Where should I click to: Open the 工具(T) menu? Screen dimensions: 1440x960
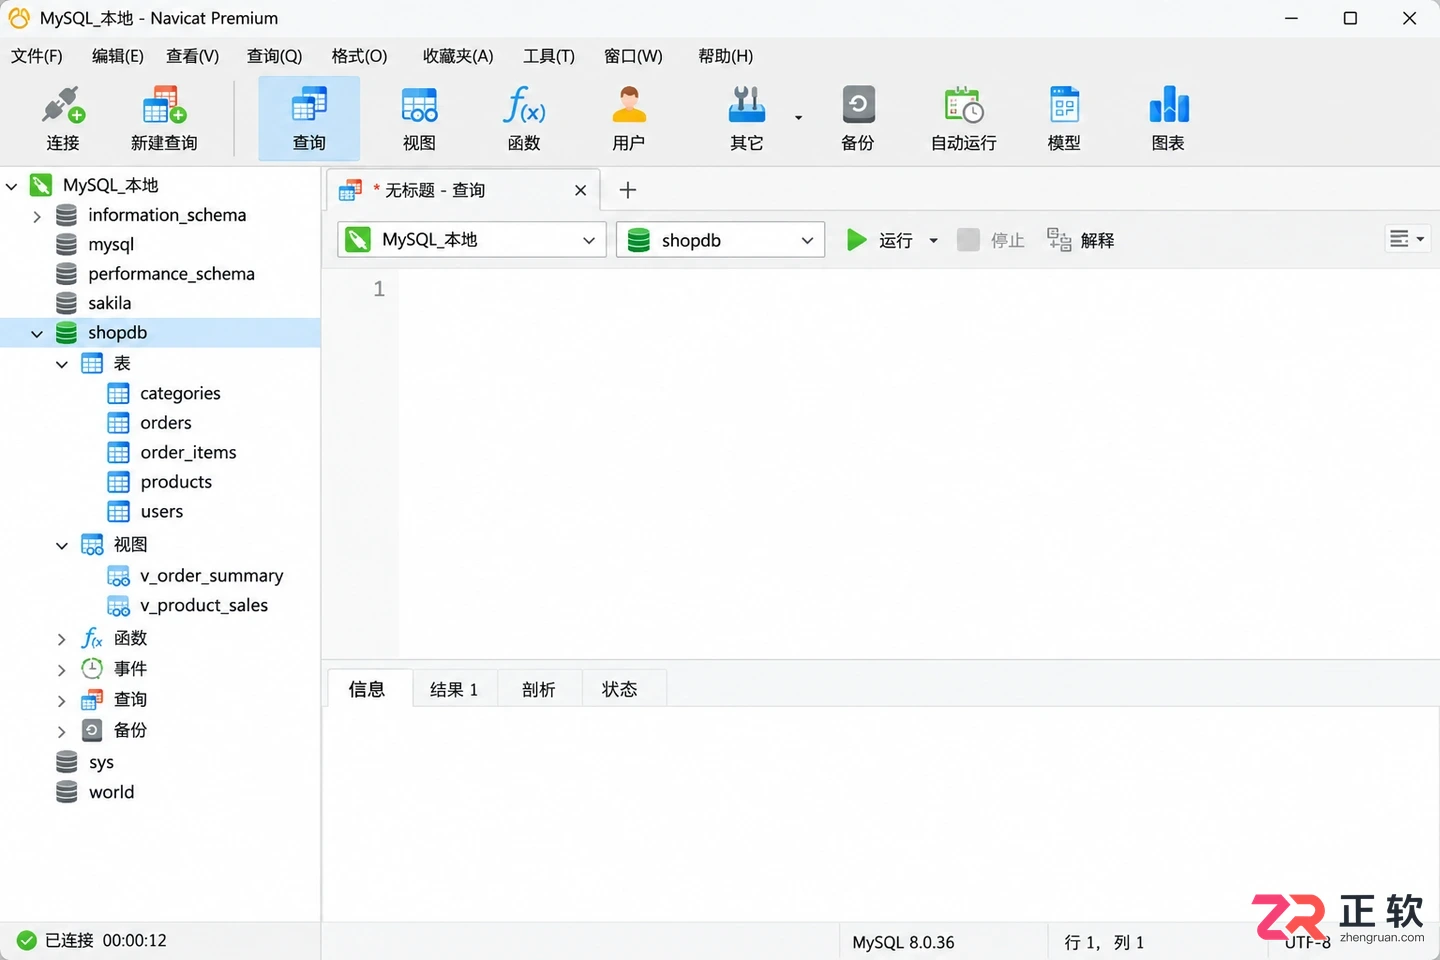(549, 56)
